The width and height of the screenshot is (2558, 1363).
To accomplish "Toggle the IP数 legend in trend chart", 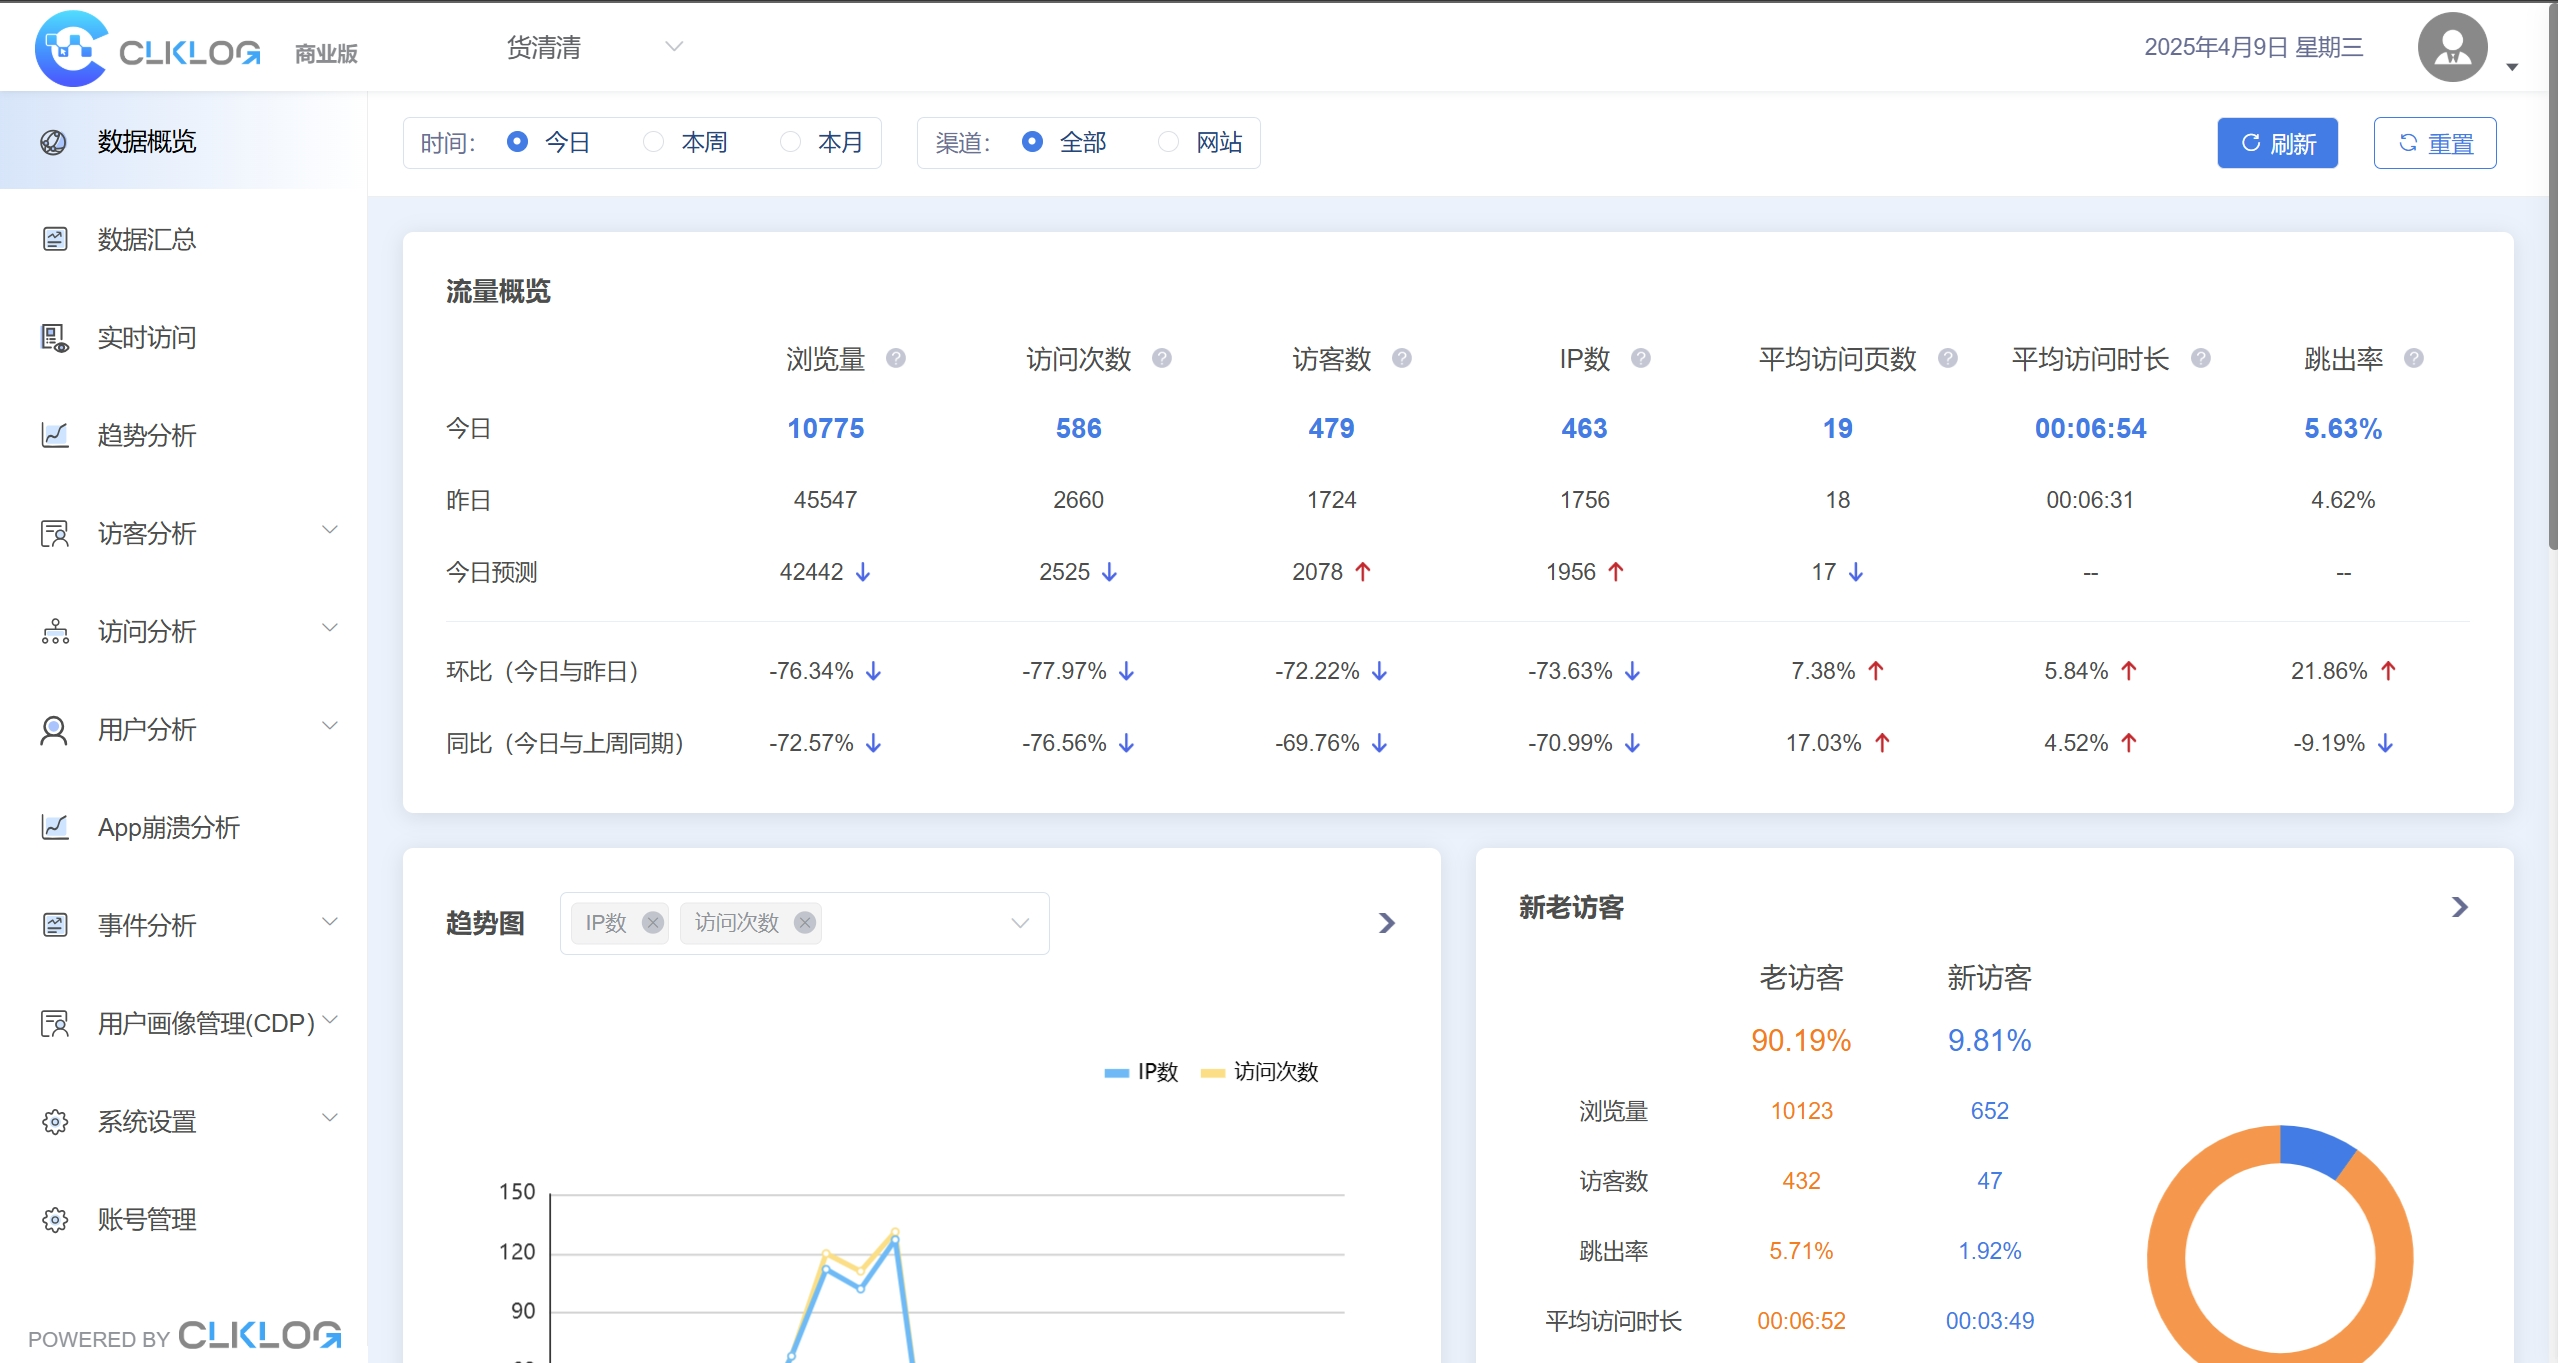I will pyautogui.click(x=1140, y=1071).
